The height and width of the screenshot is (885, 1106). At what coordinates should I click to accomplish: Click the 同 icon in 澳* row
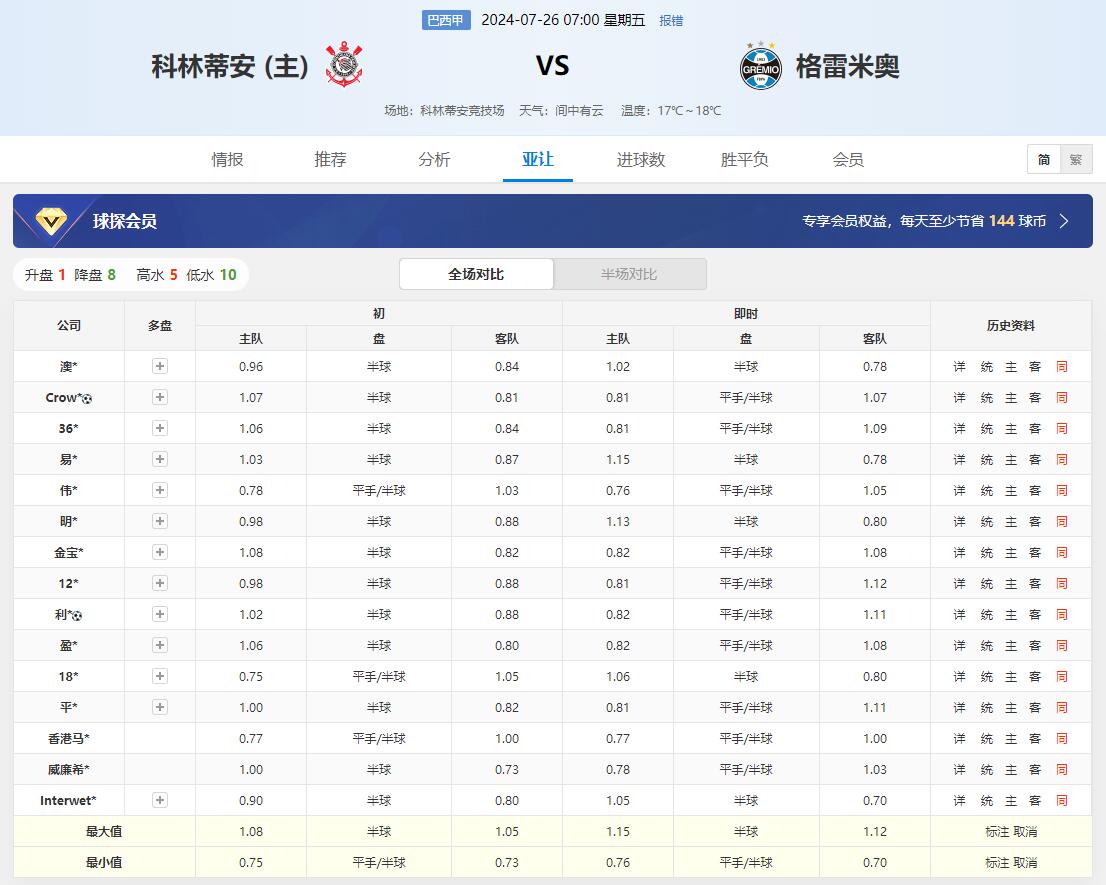1061,367
